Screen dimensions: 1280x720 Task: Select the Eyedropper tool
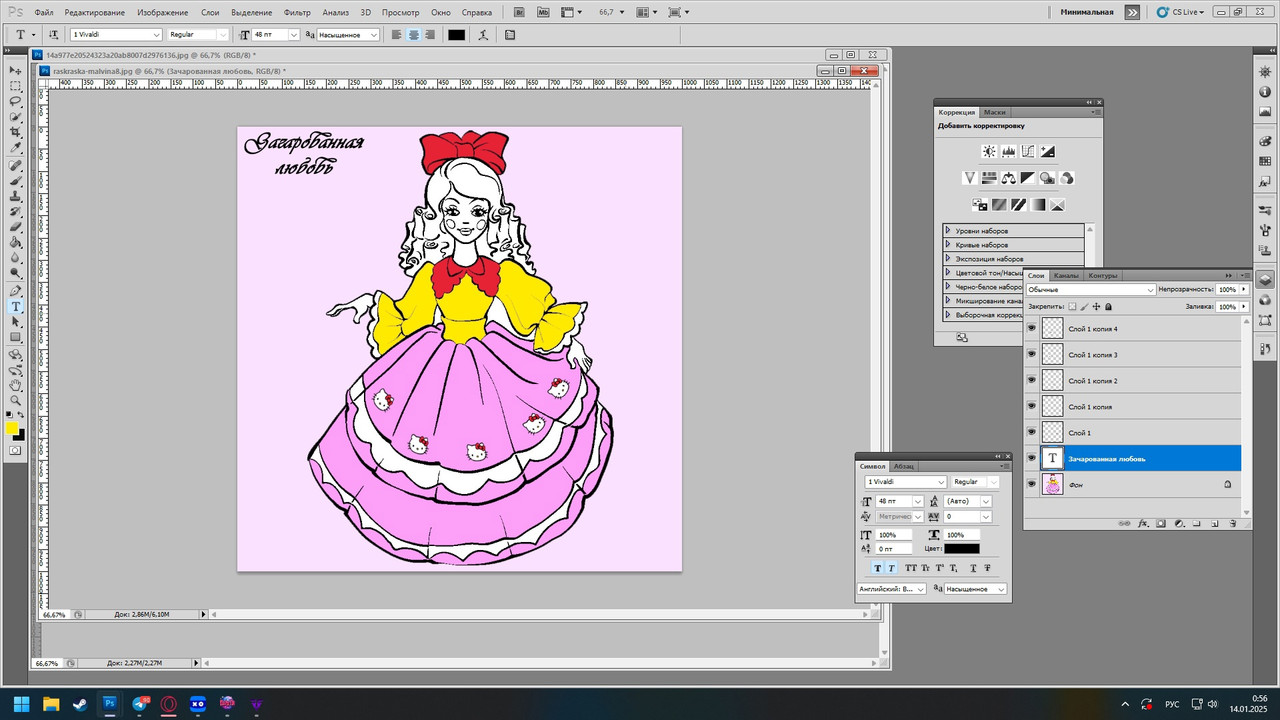[x=16, y=147]
